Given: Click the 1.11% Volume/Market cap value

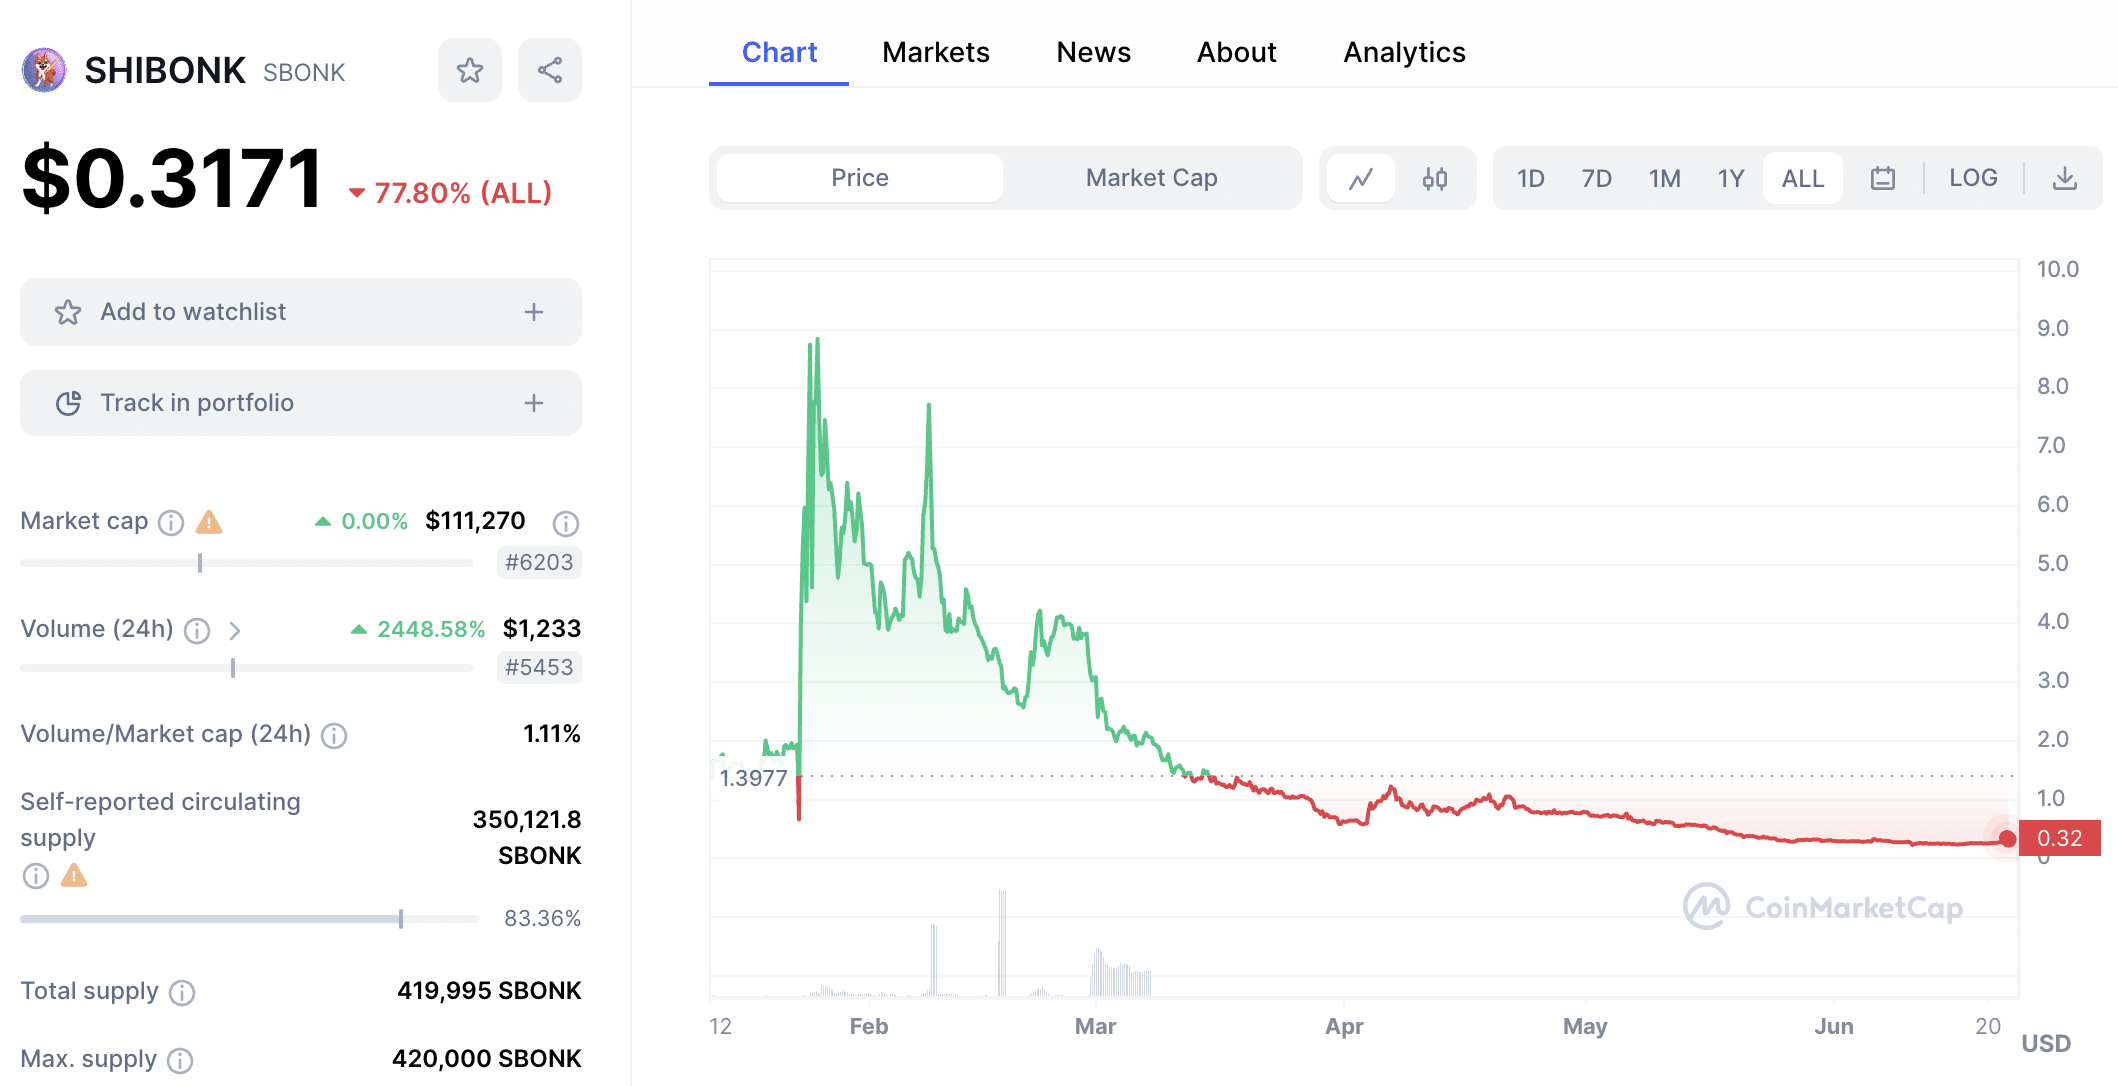Looking at the screenshot, I should tap(552, 734).
